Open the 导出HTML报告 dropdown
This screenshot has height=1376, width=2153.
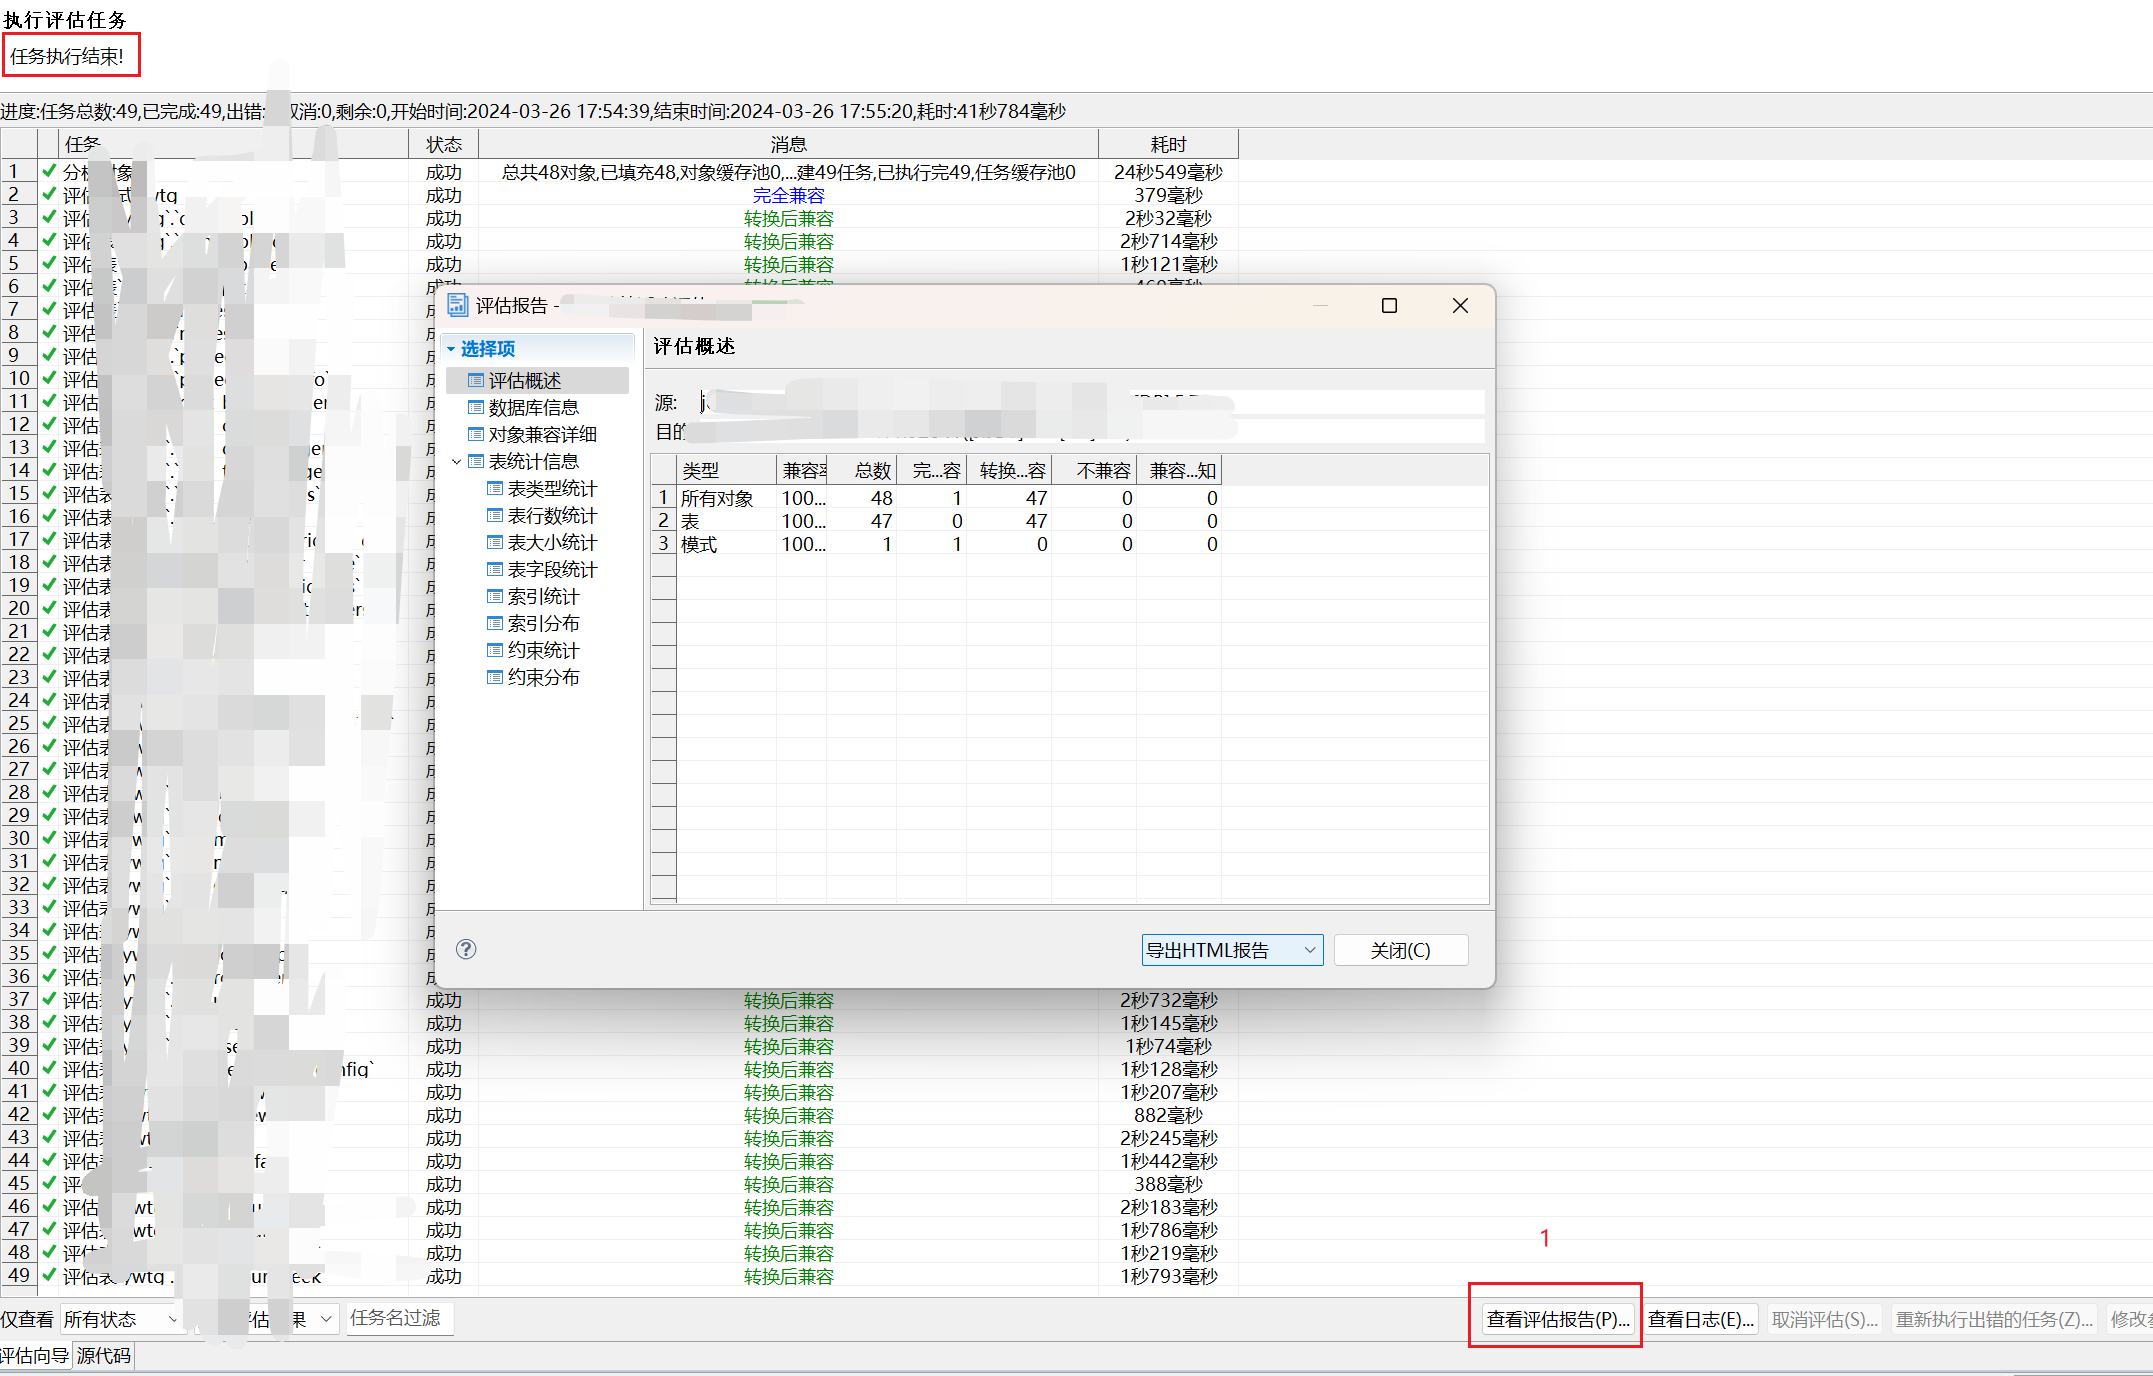click(x=1309, y=950)
